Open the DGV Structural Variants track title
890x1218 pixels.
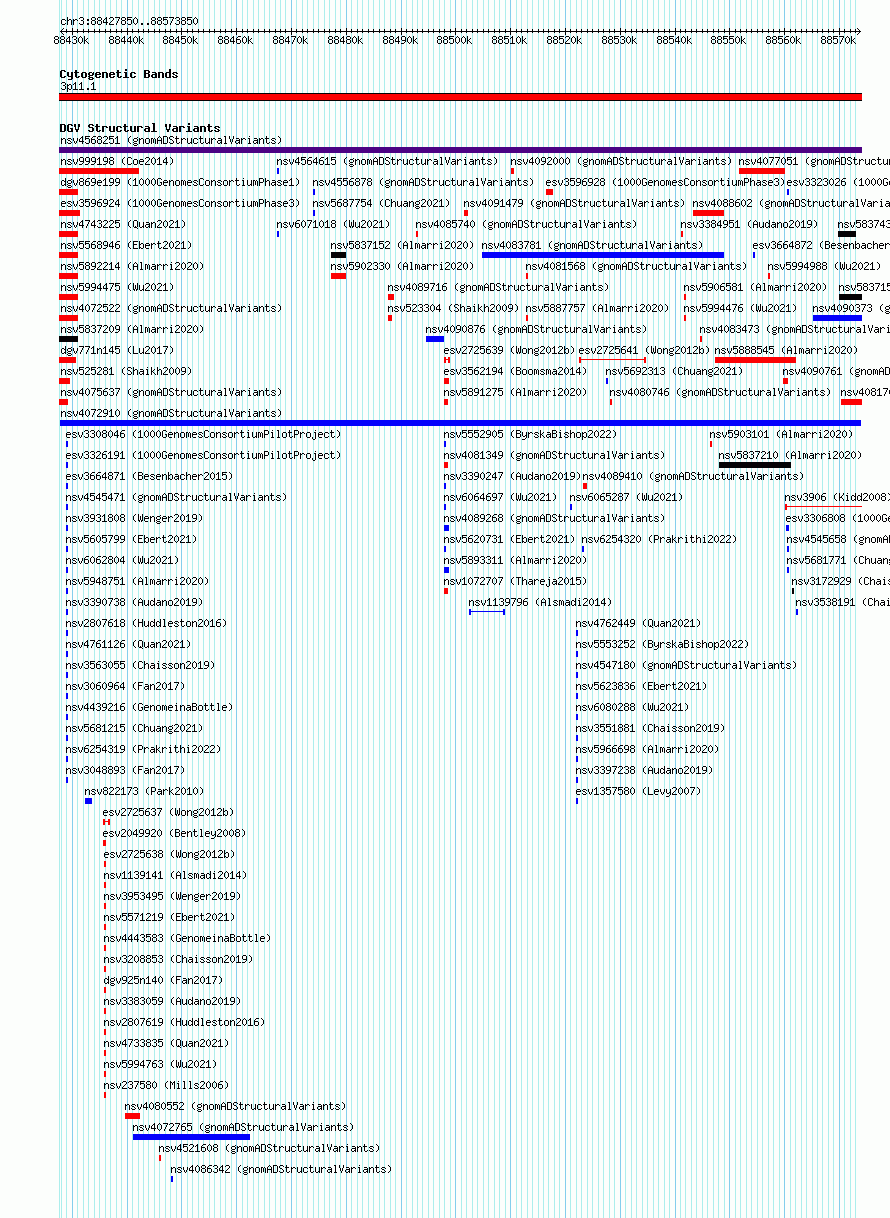[140, 128]
